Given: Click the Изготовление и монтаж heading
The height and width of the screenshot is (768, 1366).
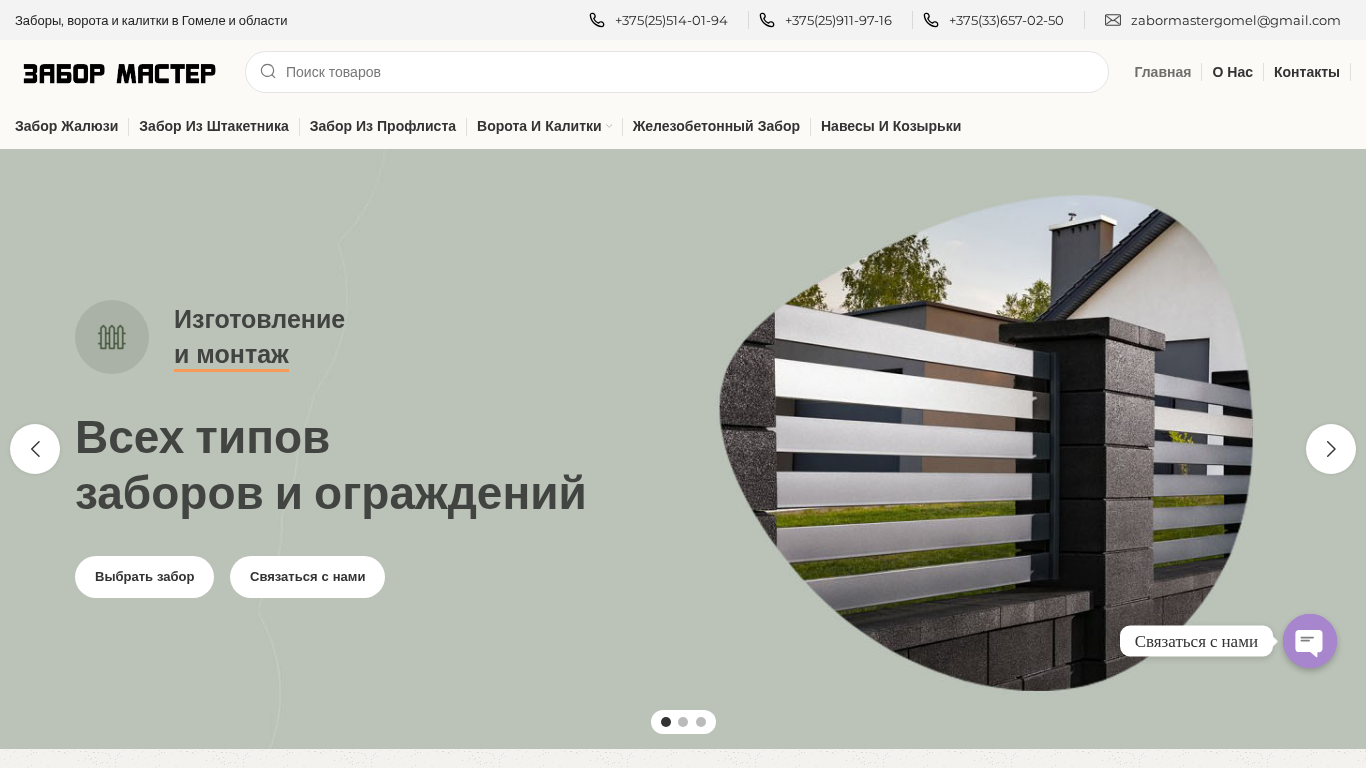Looking at the screenshot, I should click(x=259, y=337).
